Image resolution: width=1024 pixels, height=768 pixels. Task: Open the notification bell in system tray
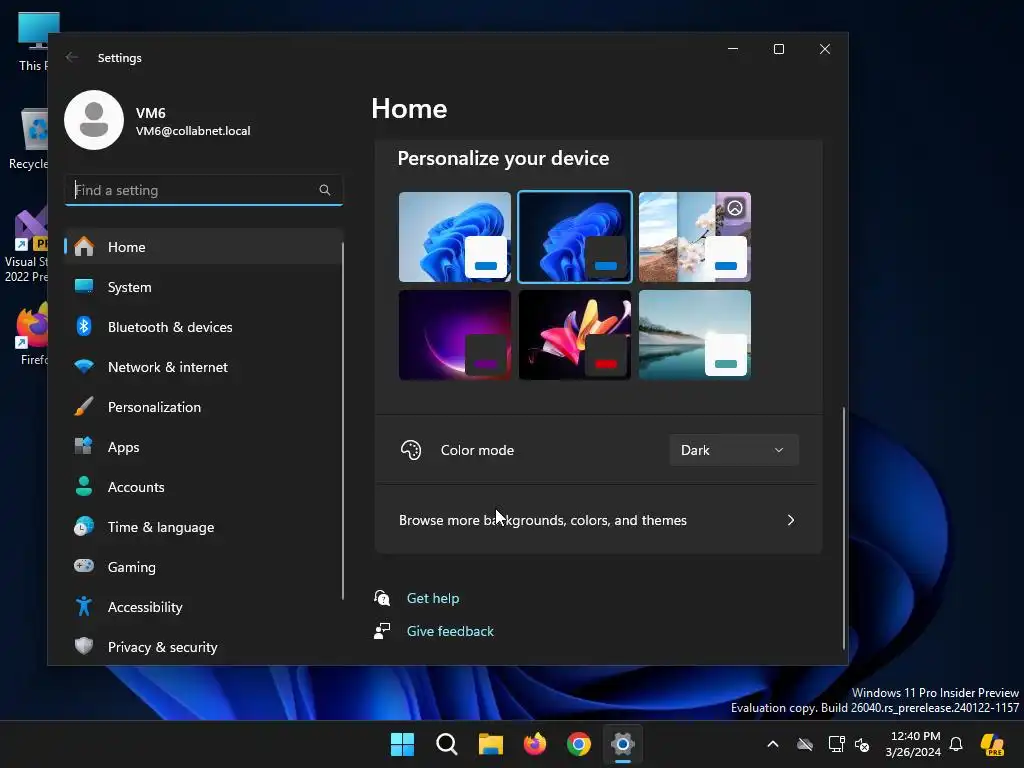(956, 744)
